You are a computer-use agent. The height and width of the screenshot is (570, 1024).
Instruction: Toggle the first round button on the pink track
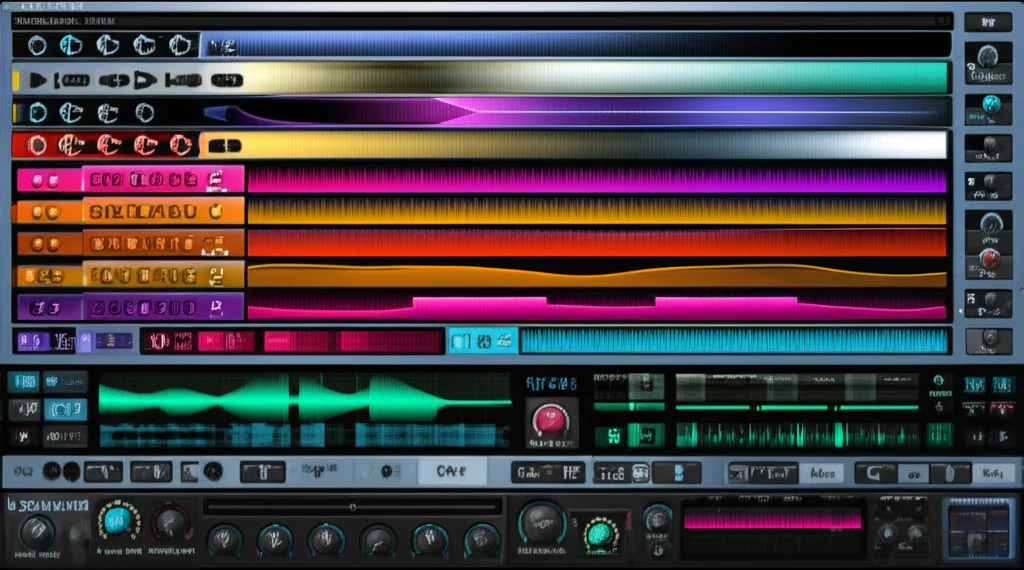38,181
